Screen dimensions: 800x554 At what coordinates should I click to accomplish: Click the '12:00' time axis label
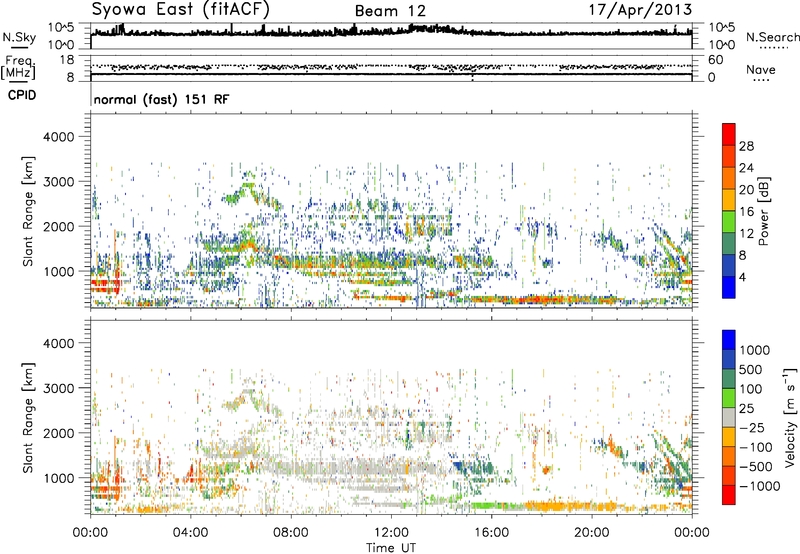391,533
